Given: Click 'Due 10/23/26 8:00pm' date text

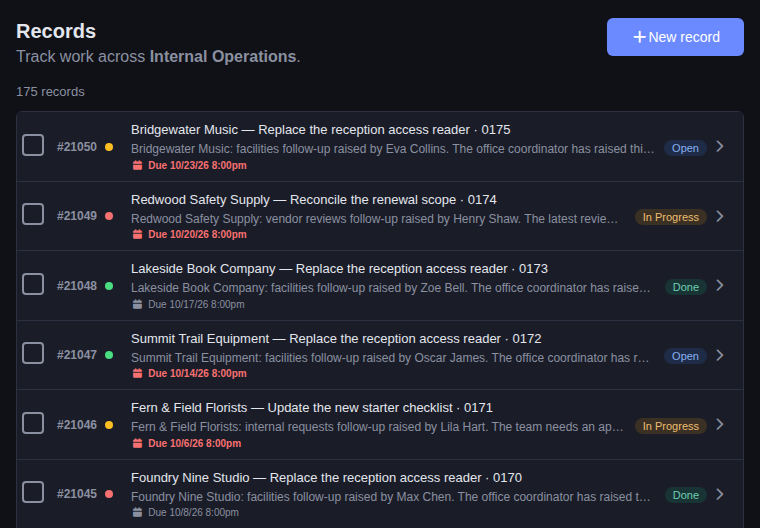Looking at the screenshot, I should 197,165.
